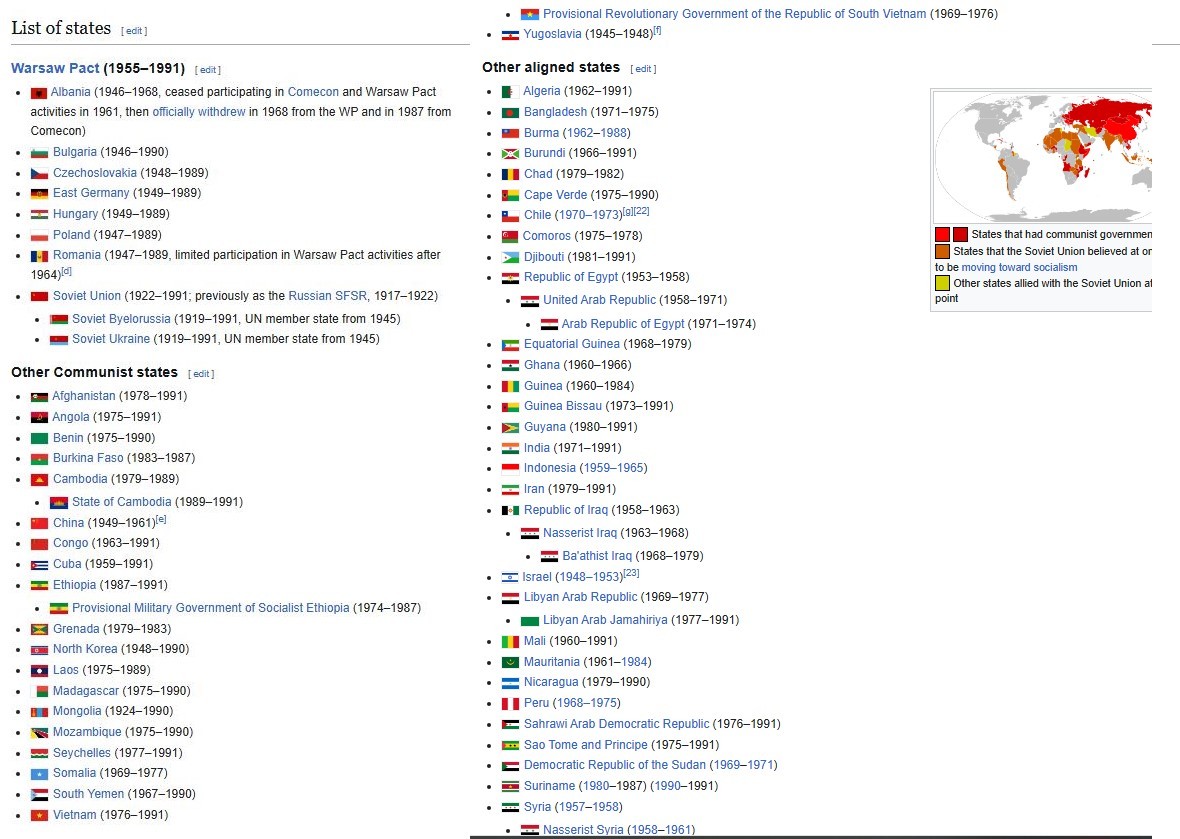Open the Provisional Military Government of Socialist Ethiopia link
Image resolution: width=1180 pixels, height=839 pixels.
point(211,608)
